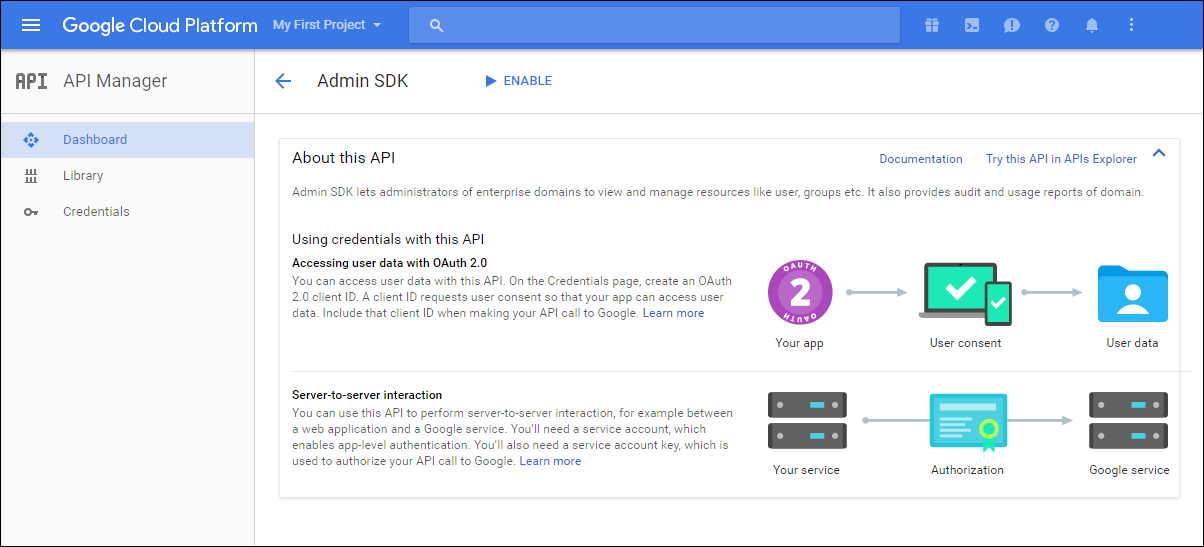
Task: Click the send feedback alert icon
Action: [x=1012, y=25]
